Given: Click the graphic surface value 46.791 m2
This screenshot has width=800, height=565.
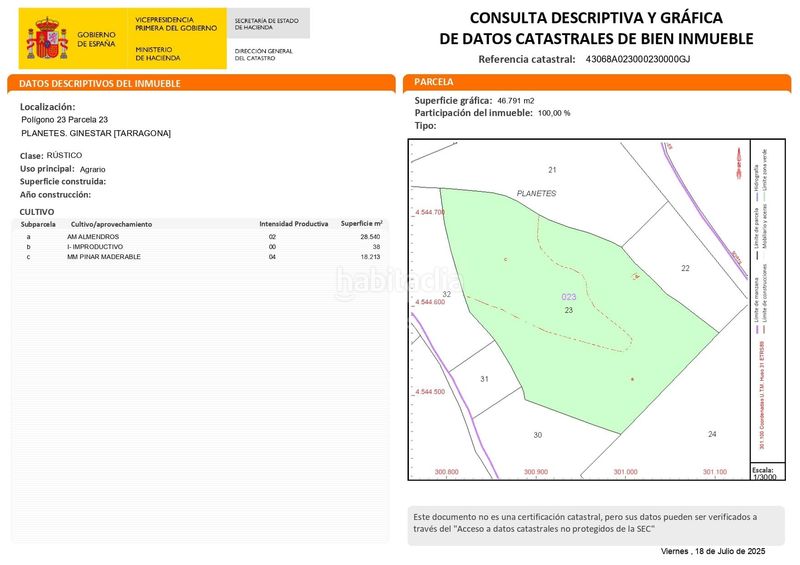Looking at the screenshot, I should 516,101.
